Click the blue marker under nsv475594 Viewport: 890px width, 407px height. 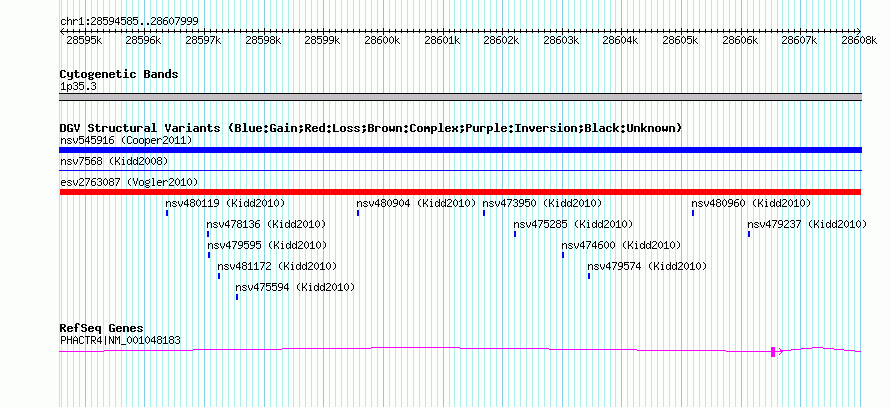point(237,297)
